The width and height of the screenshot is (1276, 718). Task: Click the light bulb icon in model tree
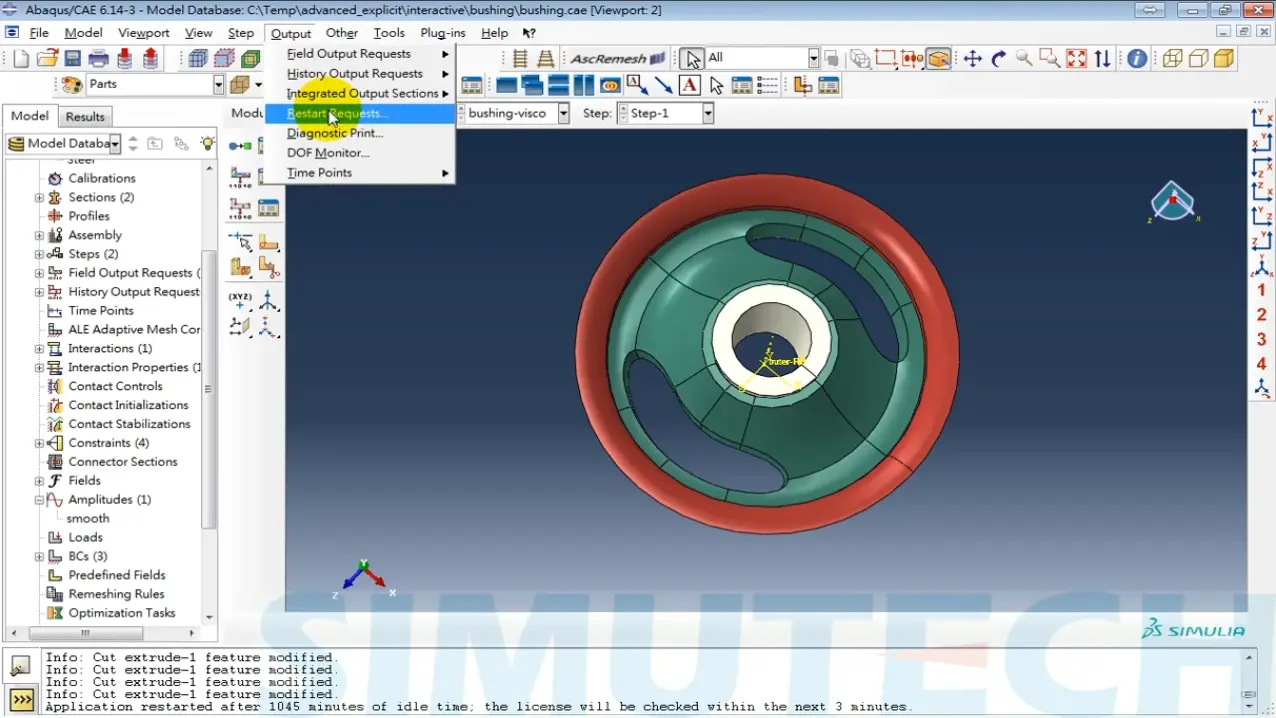207,144
